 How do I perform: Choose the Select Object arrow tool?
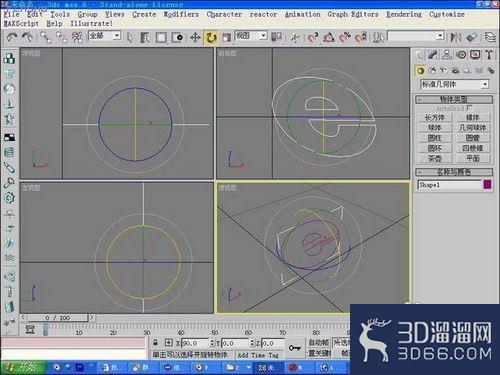(130, 37)
